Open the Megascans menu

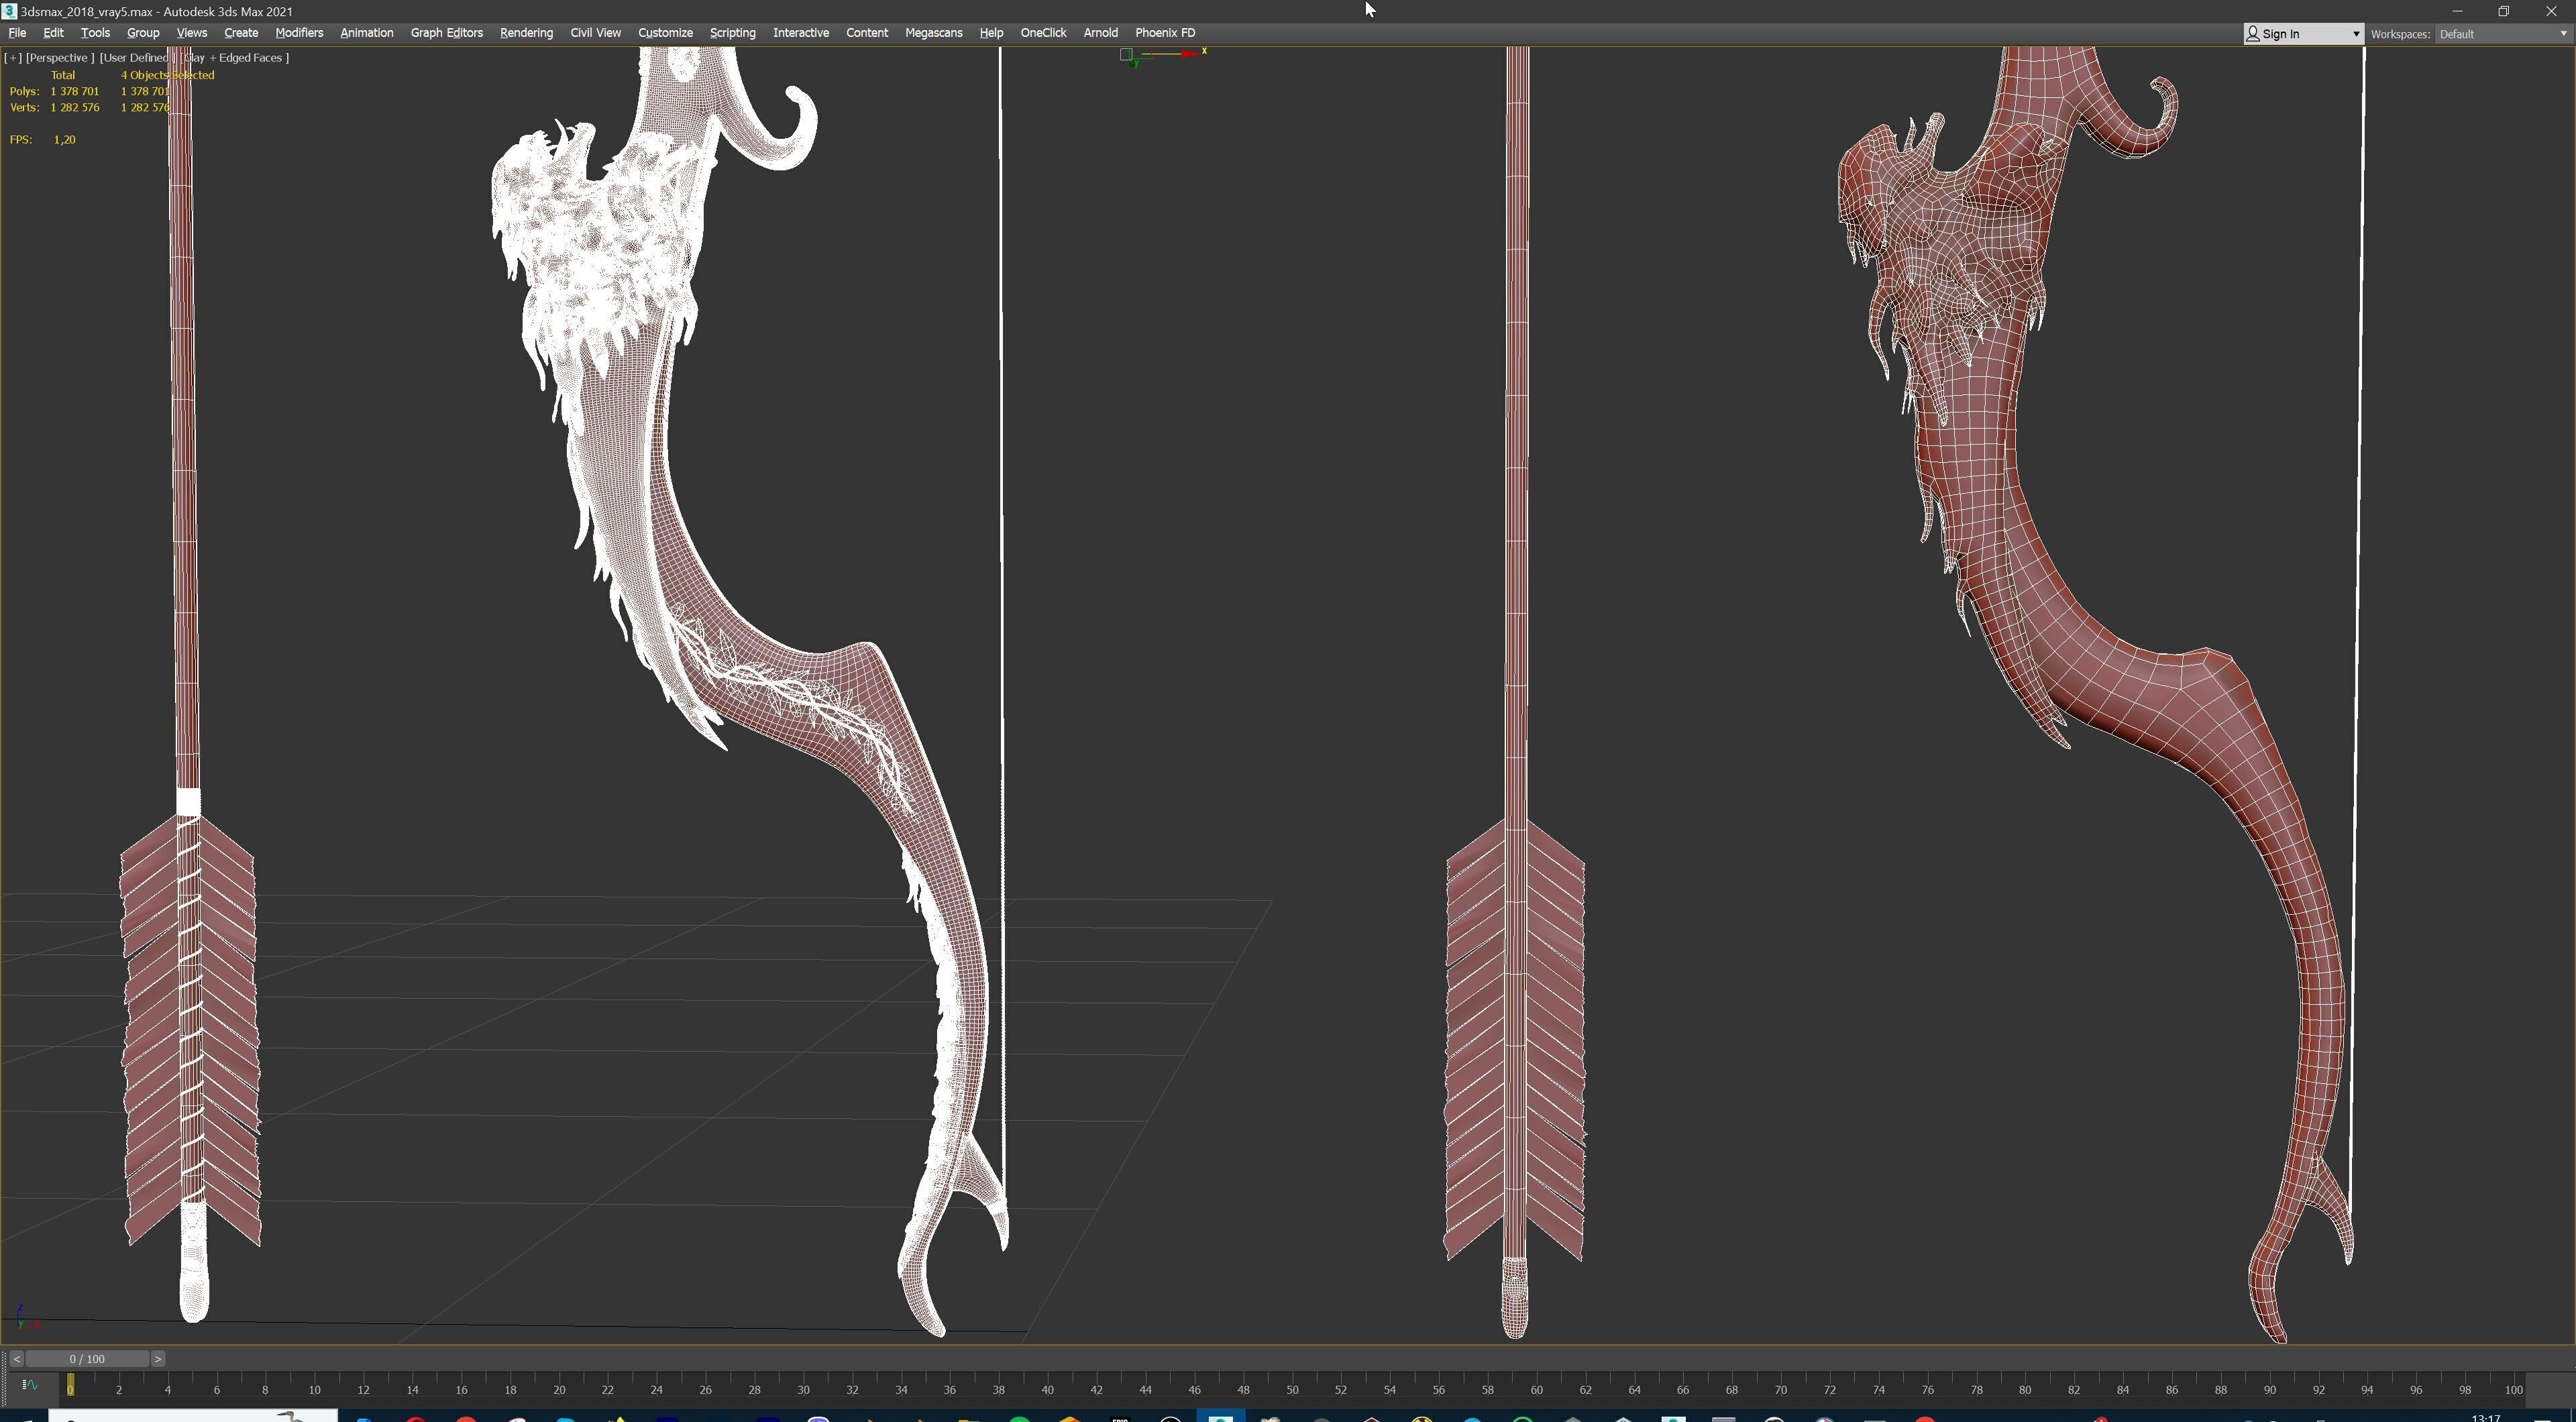933,33
